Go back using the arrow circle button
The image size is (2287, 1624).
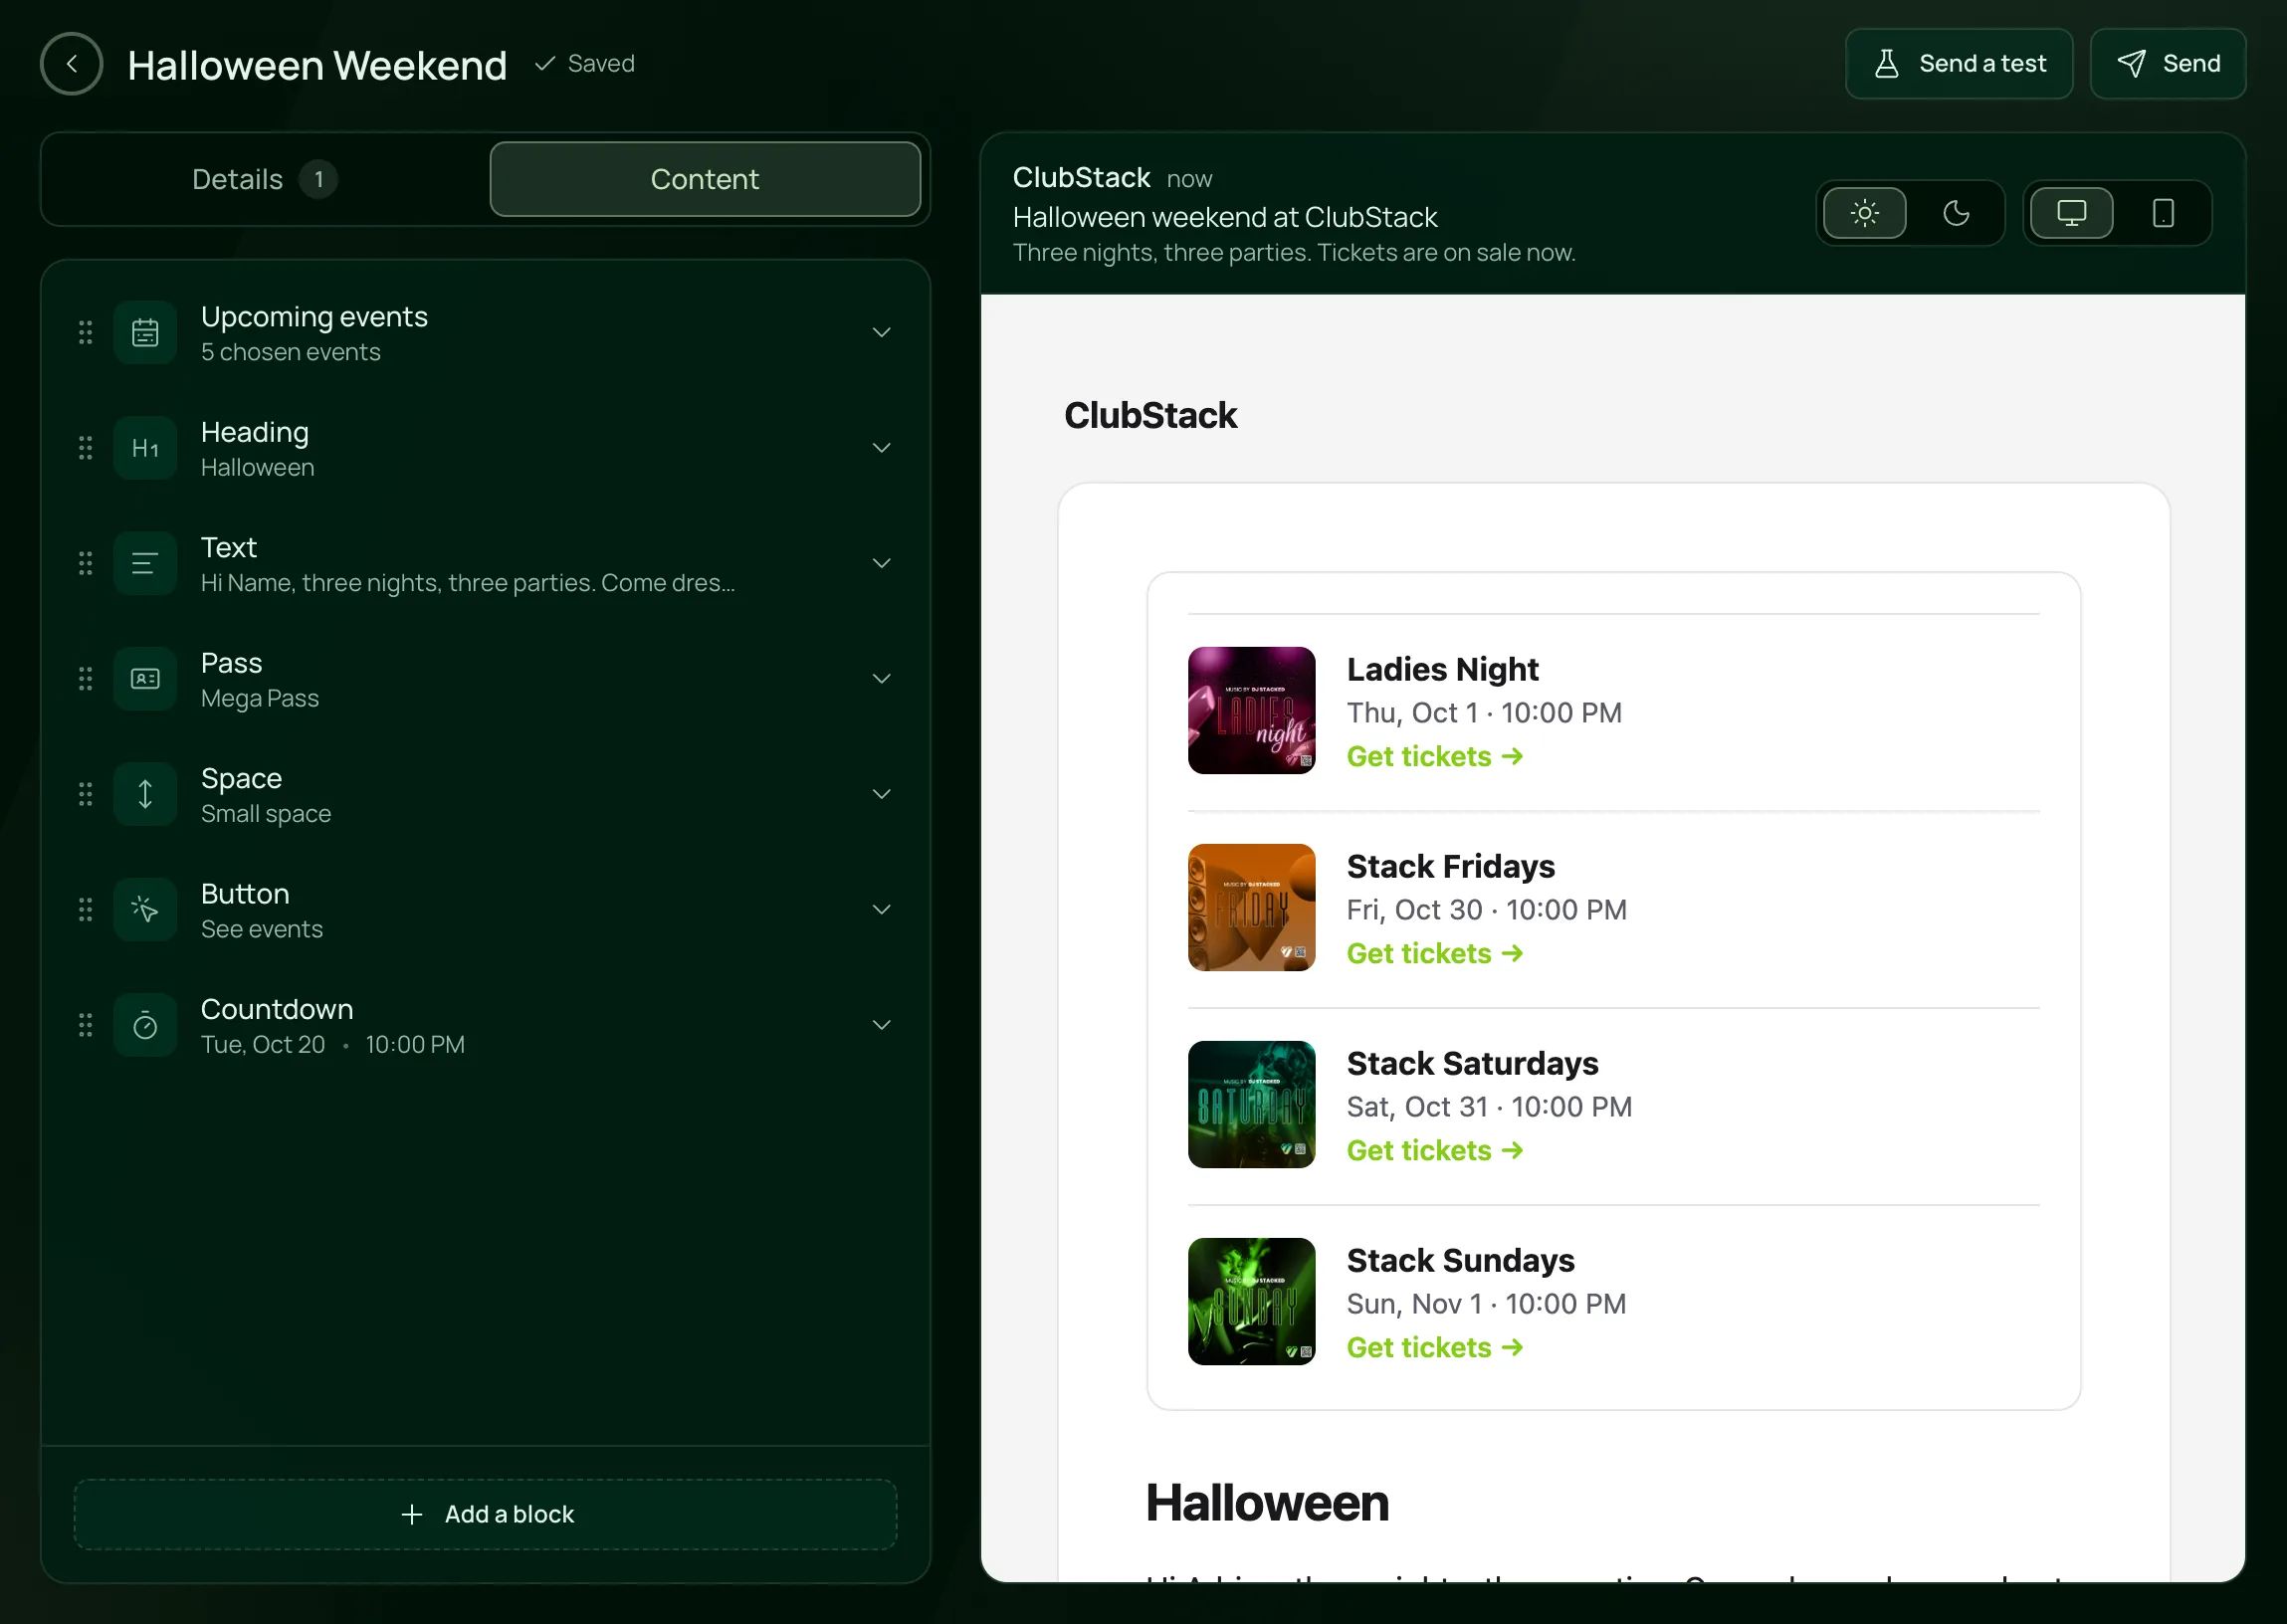click(x=71, y=64)
